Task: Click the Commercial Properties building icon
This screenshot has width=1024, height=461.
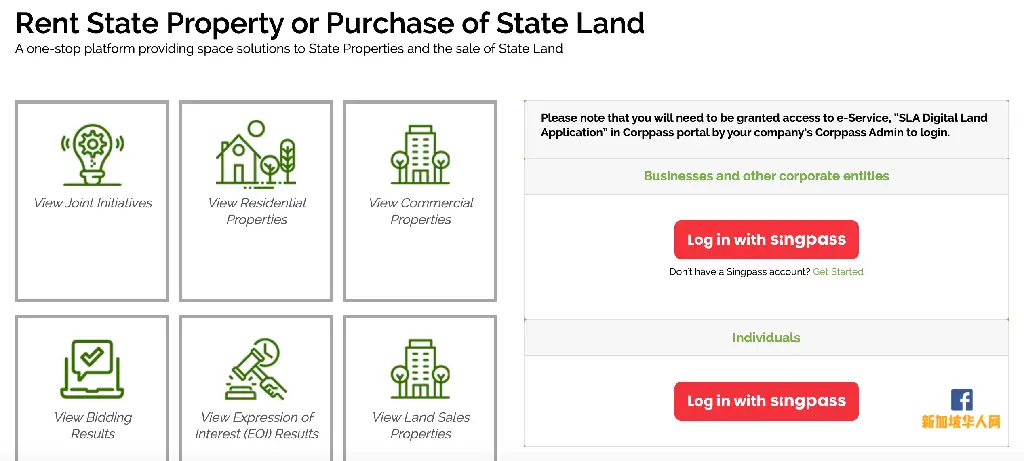Action: click(x=421, y=155)
